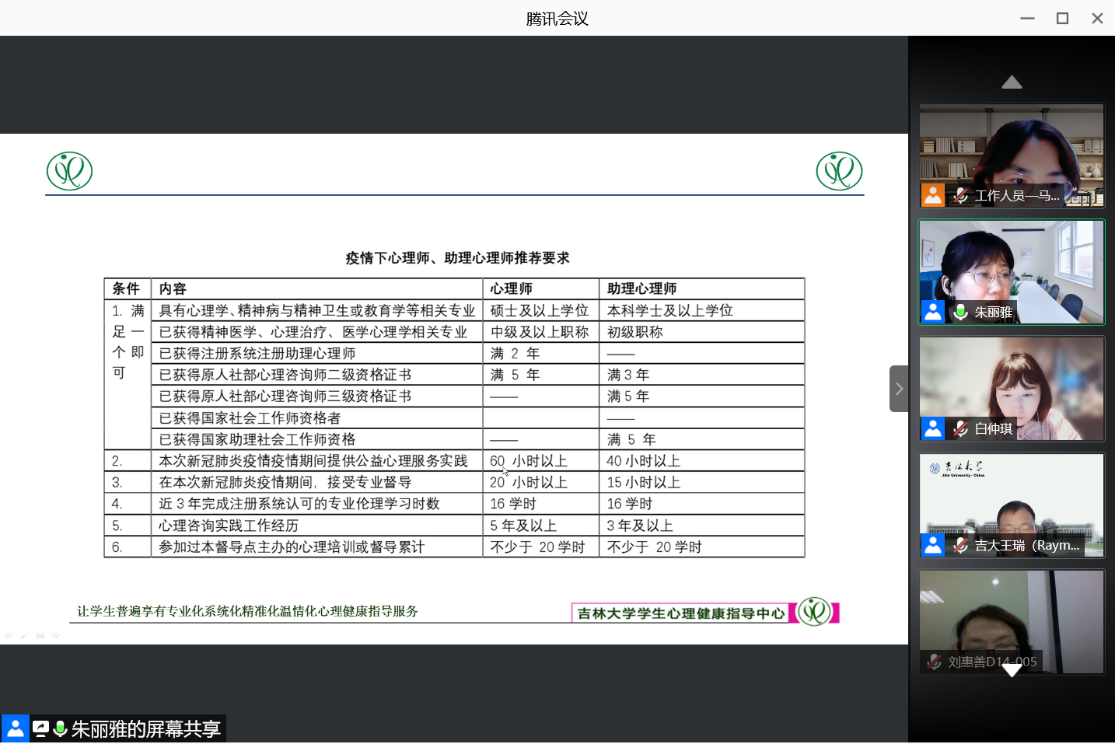Click the avatar icon on 吉大王瑞's video tile
Image resolution: width=1115 pixels, height=744 pixels.
click(x=933, y=544)
